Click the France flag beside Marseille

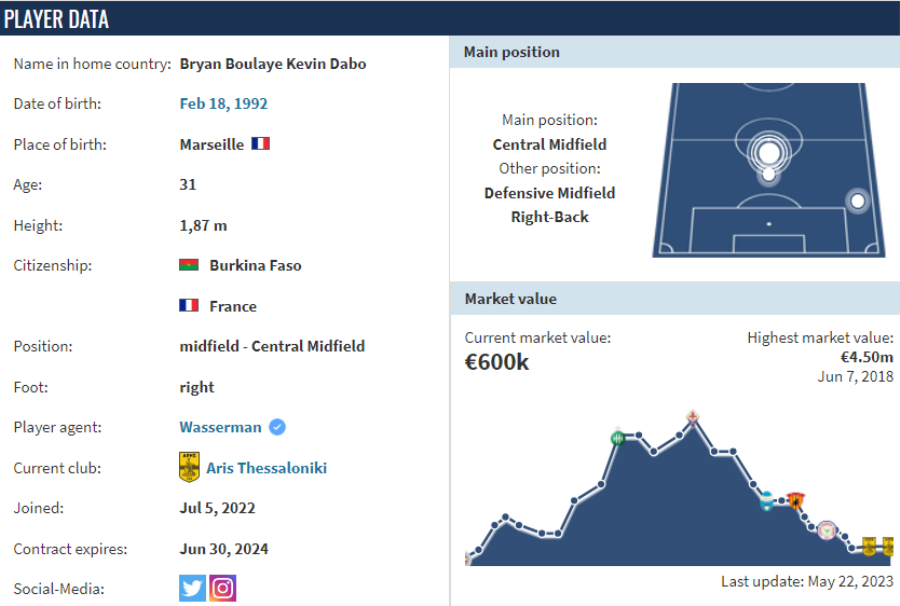point(261,144)
